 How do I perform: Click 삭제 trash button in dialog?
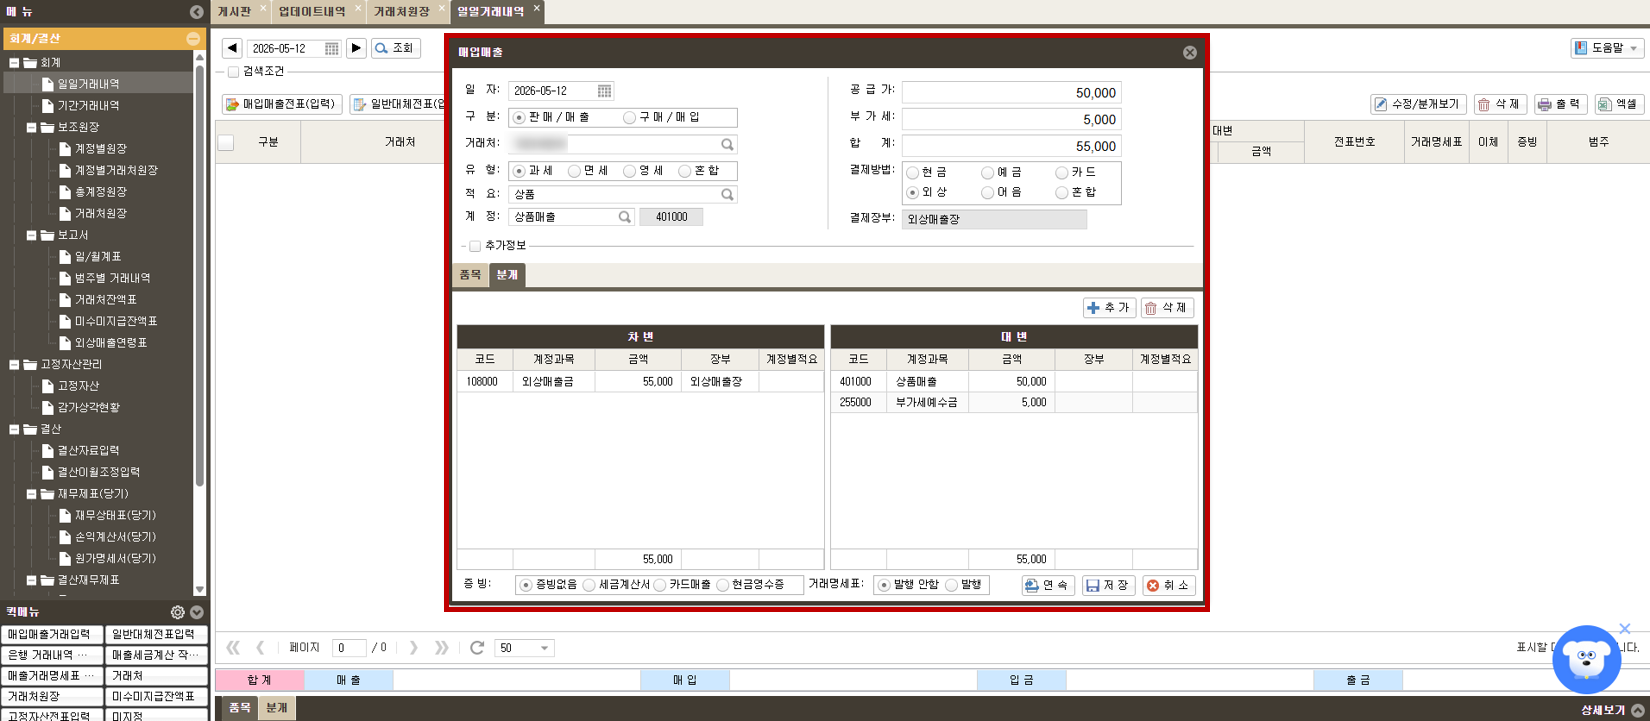pyautogui.click(x=1167, y=308)
